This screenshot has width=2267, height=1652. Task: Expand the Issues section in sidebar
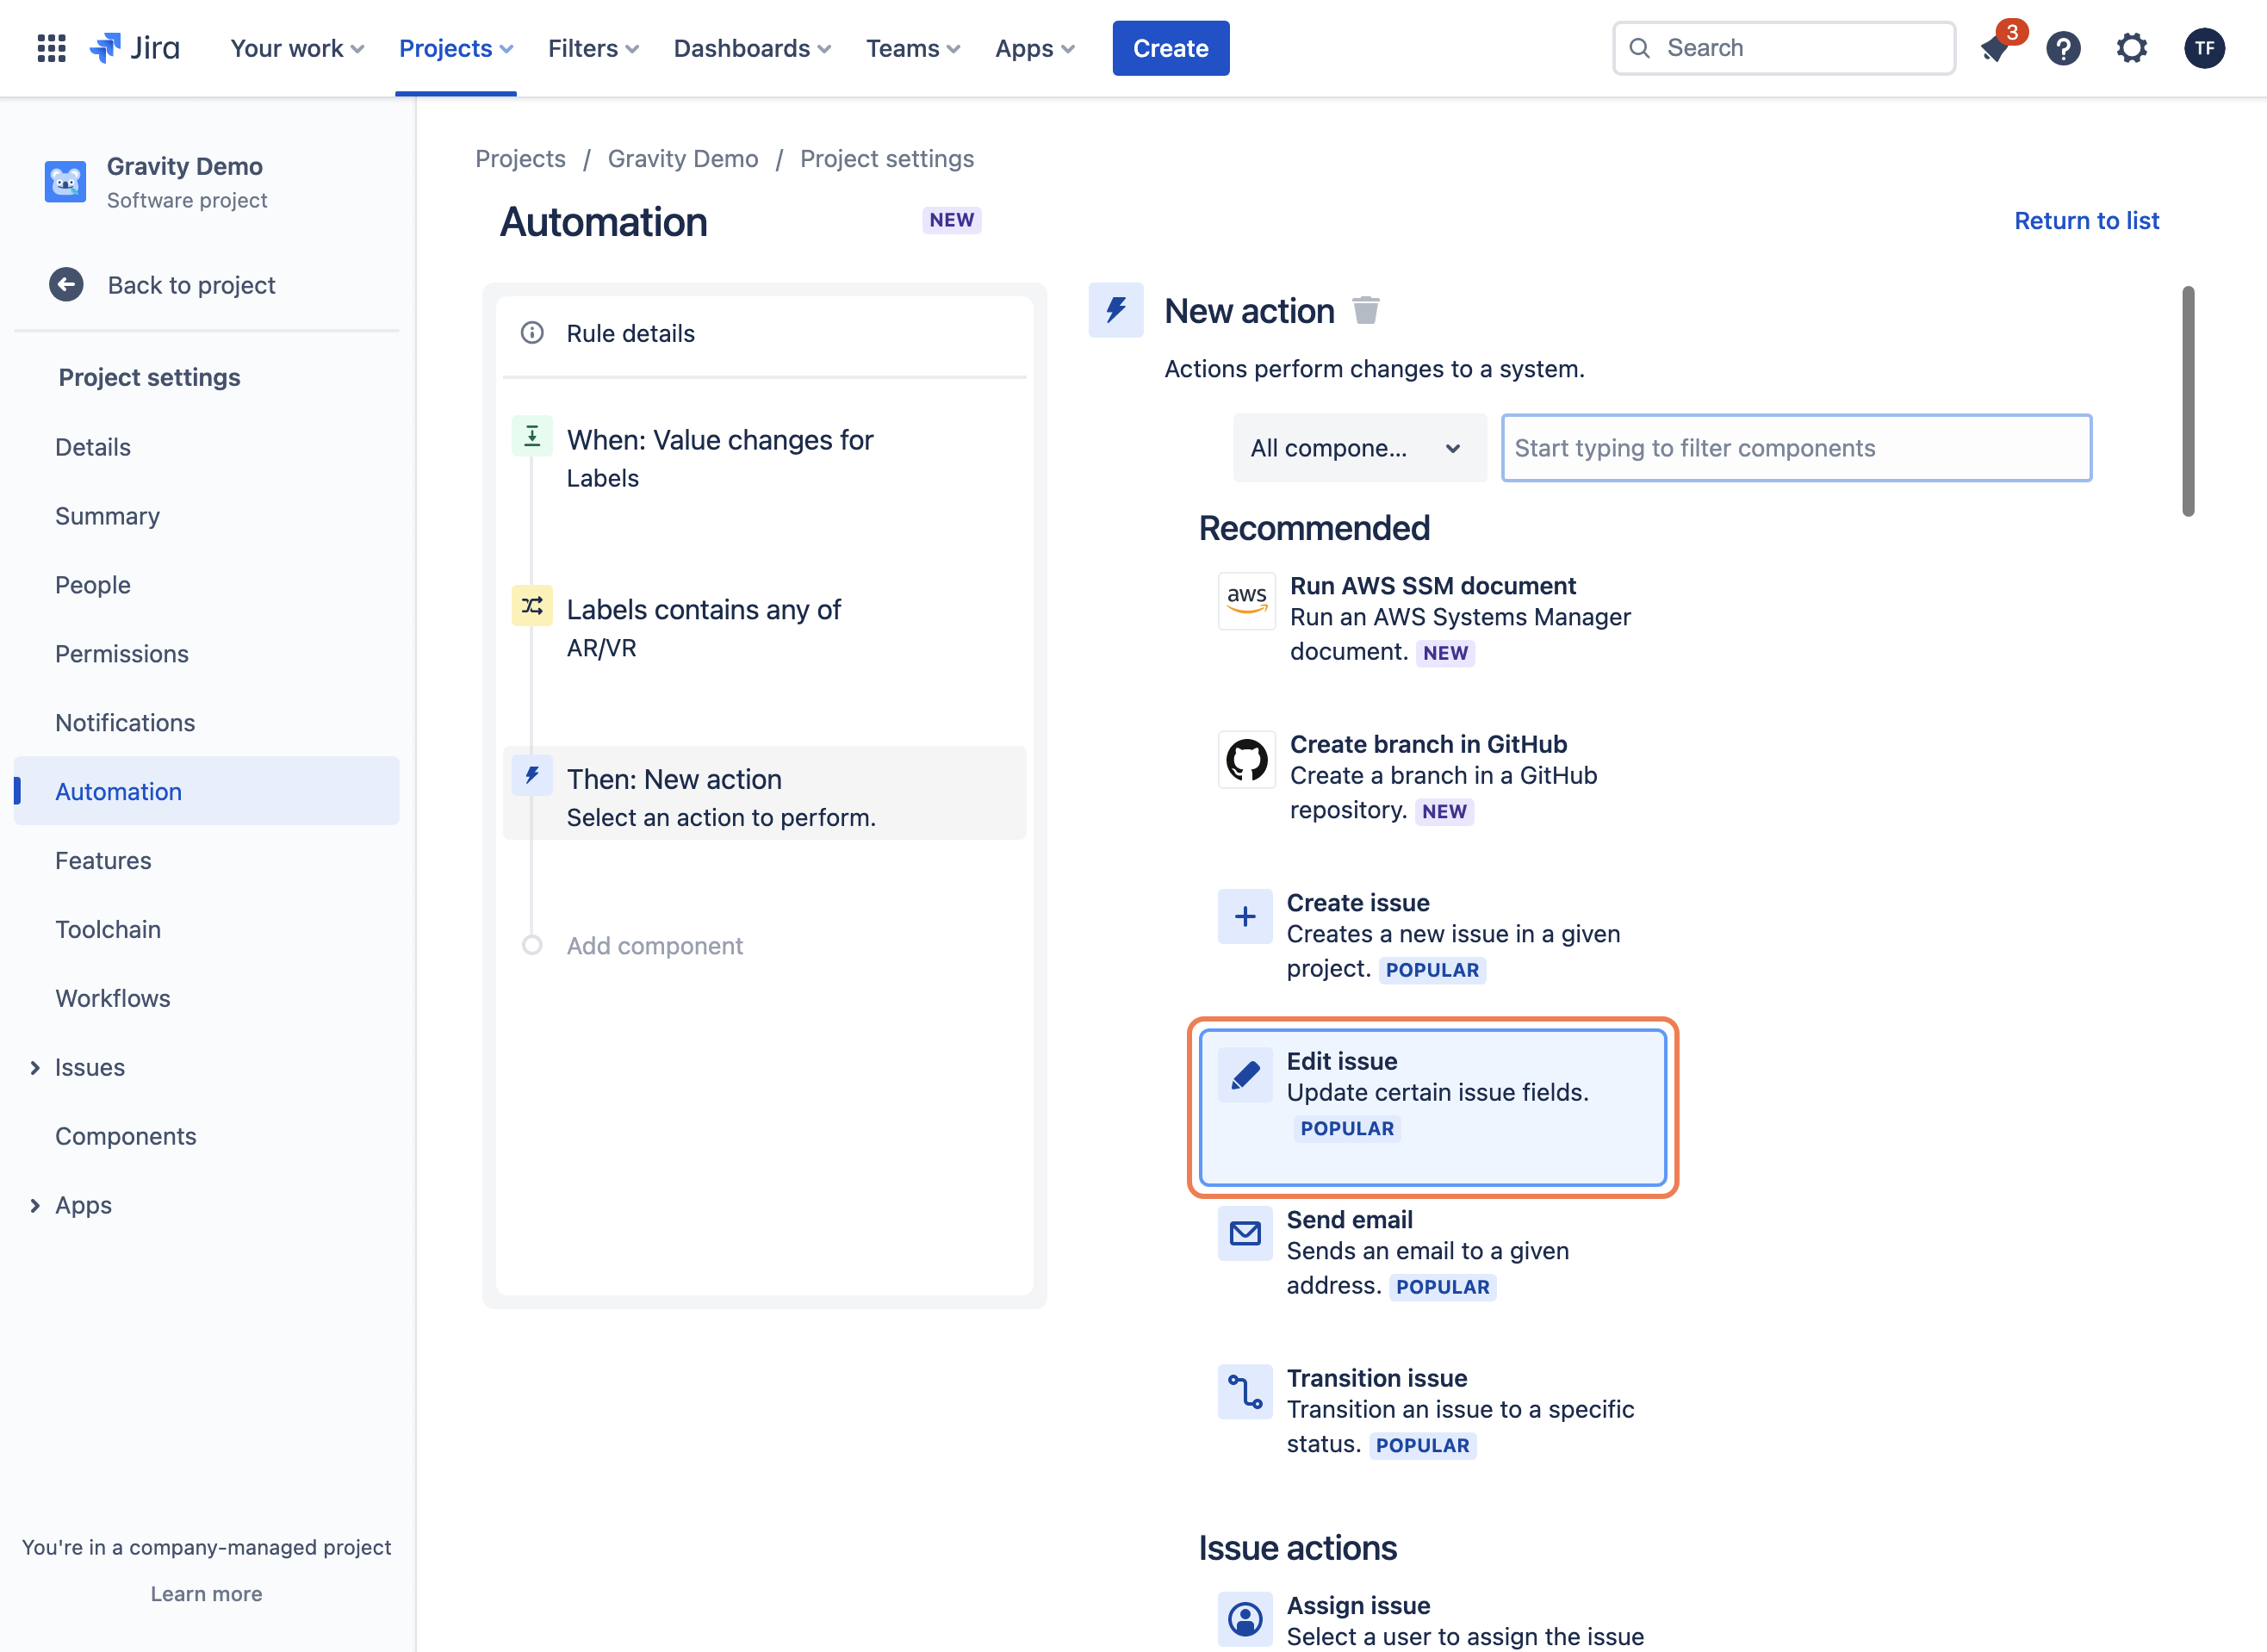coord(35,1068)
